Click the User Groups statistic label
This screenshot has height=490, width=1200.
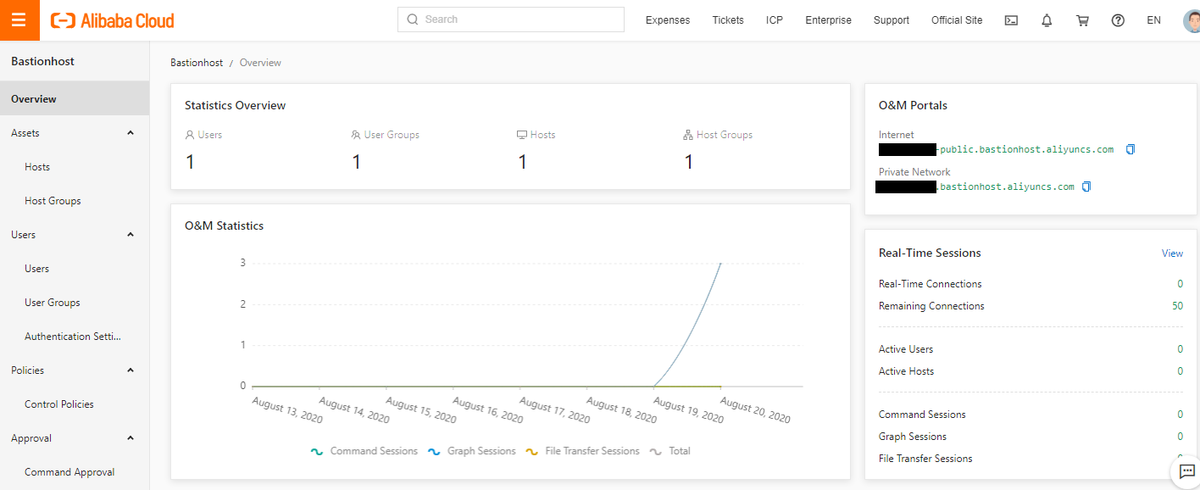coord(391,135)
